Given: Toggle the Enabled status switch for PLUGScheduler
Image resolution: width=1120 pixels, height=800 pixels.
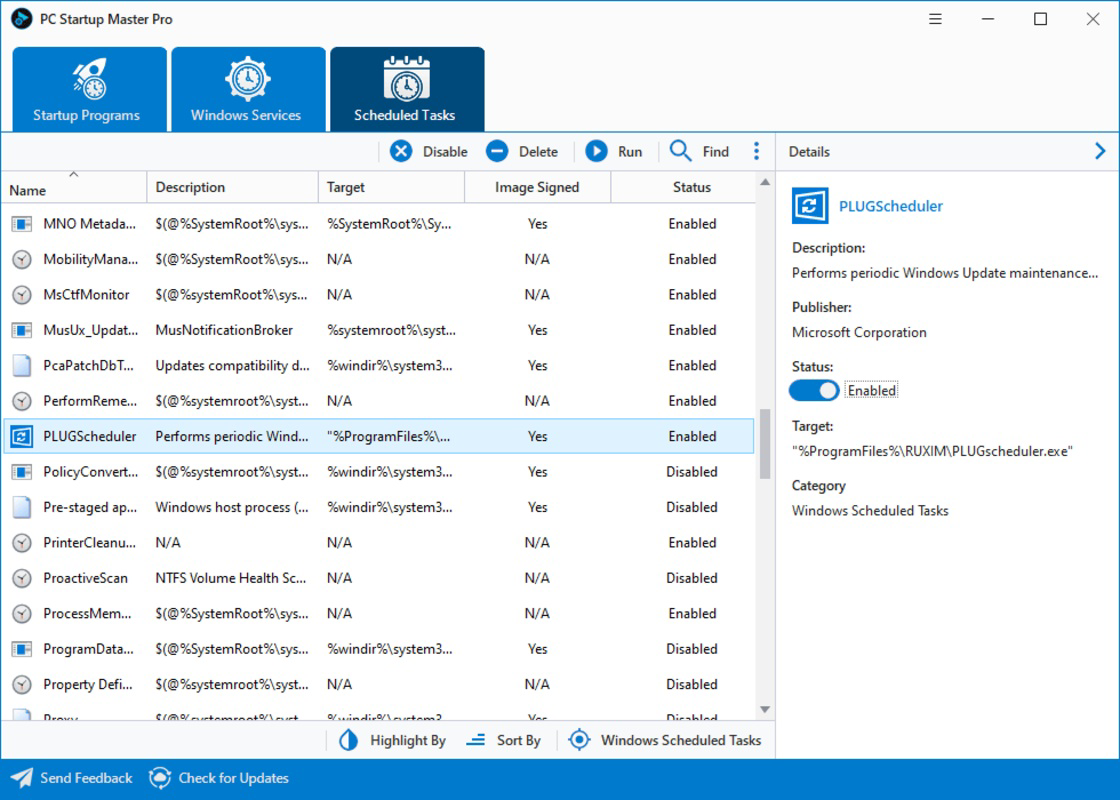Looking at the screenshot, I should pos(813,390).
